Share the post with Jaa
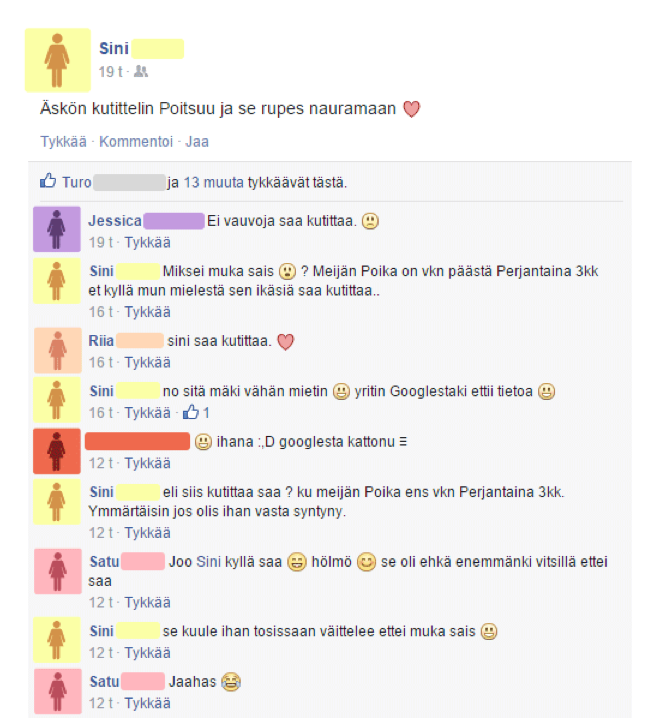Screen dimensions: 671x718 (197, 141)
